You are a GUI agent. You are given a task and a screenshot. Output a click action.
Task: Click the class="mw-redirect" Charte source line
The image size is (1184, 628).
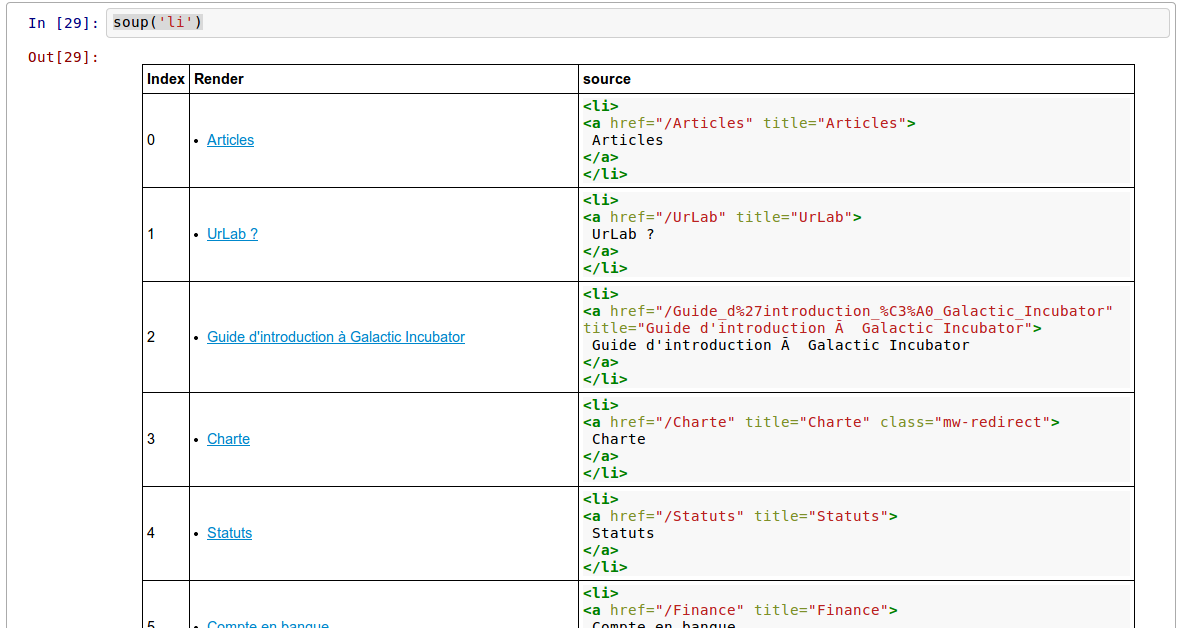click(822, 423)
